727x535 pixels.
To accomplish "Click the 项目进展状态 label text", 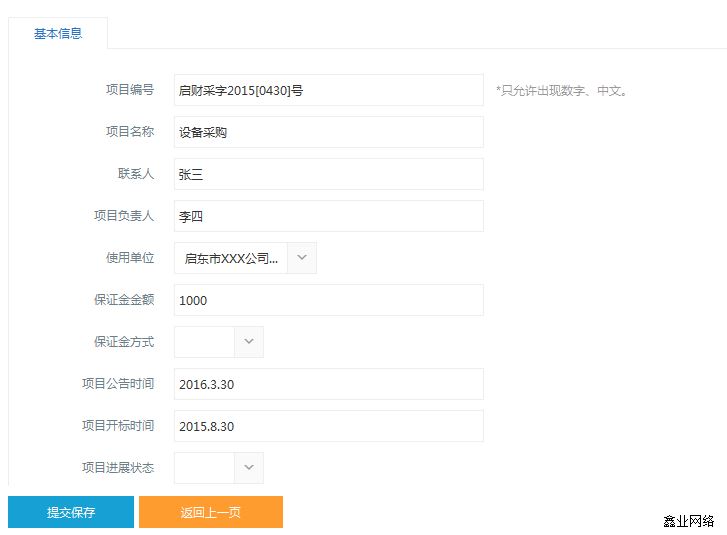I will click(x=118, y=467).
